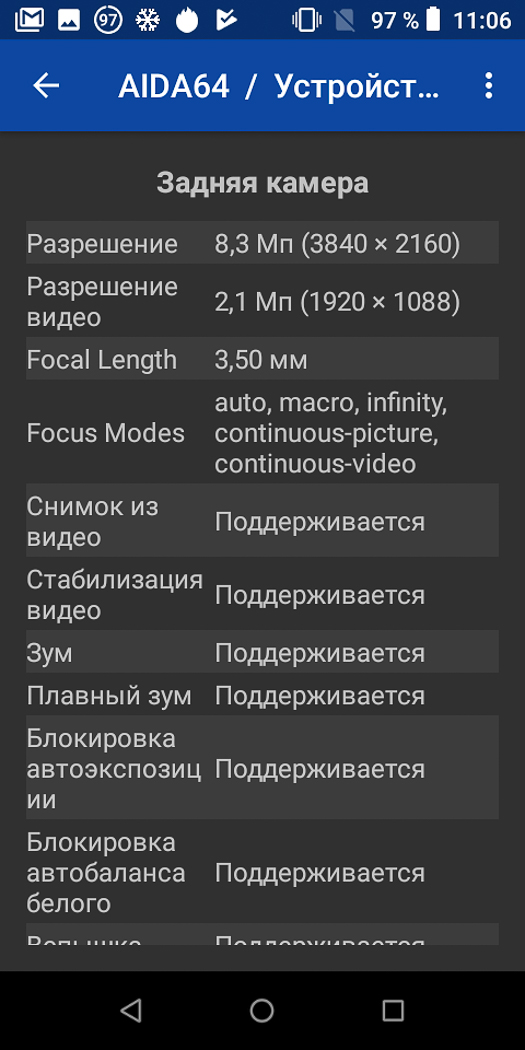This screenshot has height=1050, width=525.
Task: Tap the battery icon in status bar
Action: pyautogui.click(x=434, y=19)
